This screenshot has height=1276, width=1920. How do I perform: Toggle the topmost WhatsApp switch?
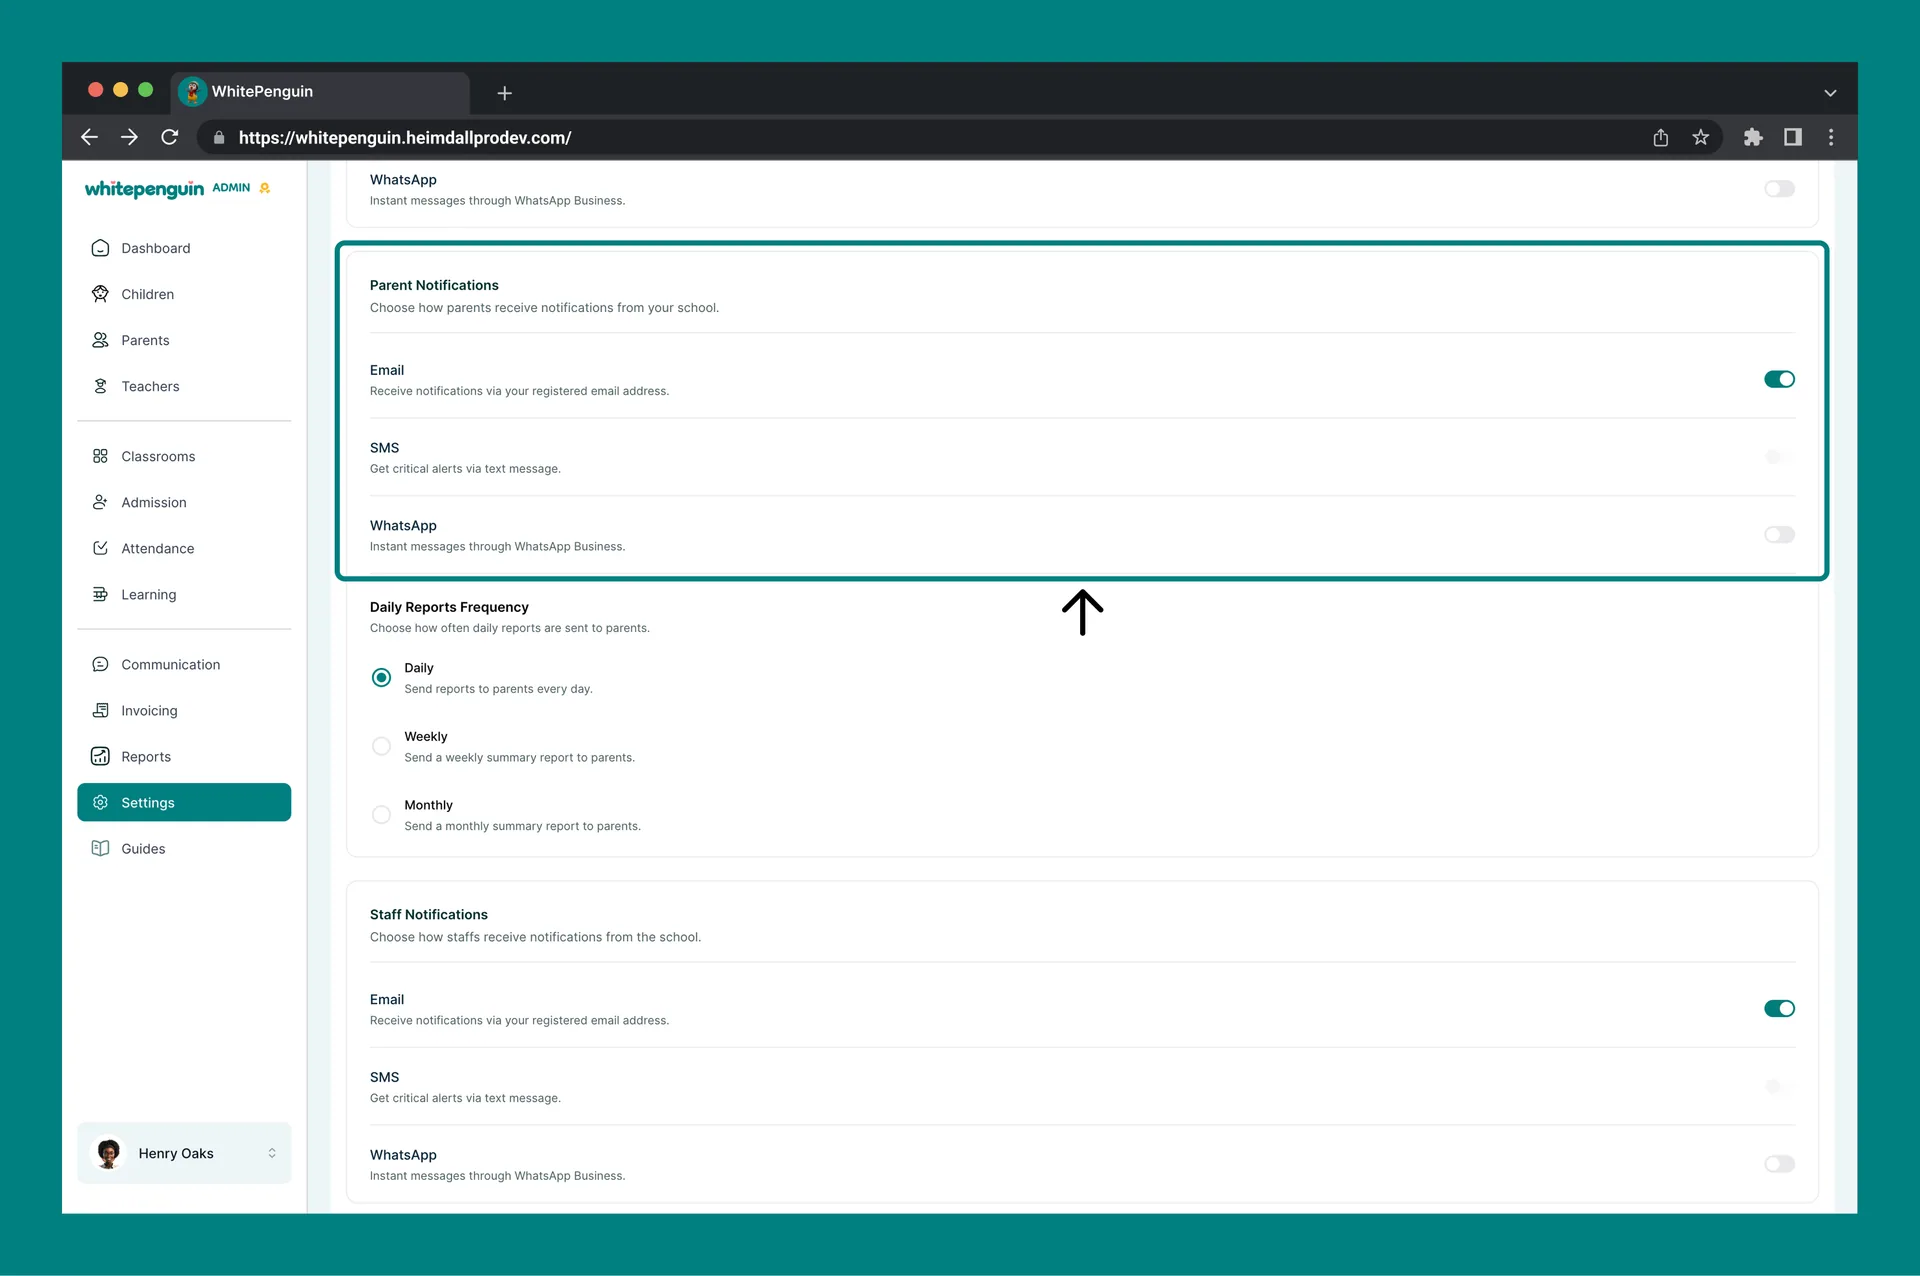pos(1779,189)
